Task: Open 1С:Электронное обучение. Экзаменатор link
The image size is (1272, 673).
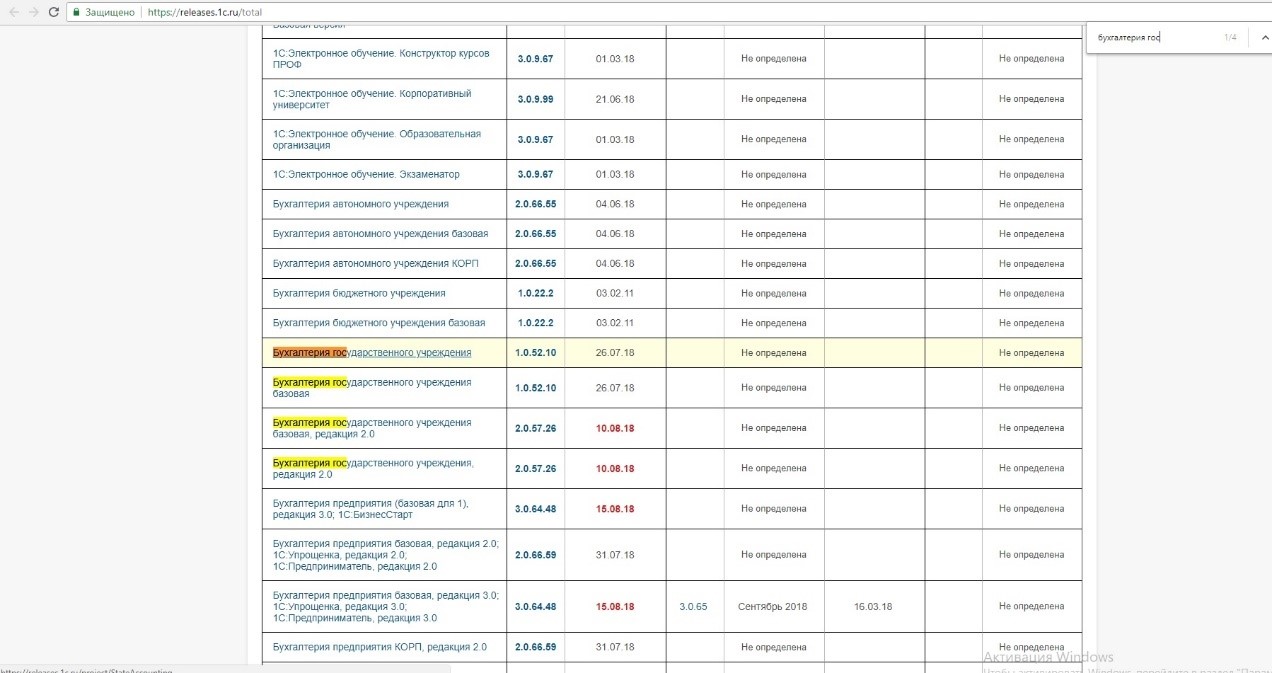Action: coord(366,174)
